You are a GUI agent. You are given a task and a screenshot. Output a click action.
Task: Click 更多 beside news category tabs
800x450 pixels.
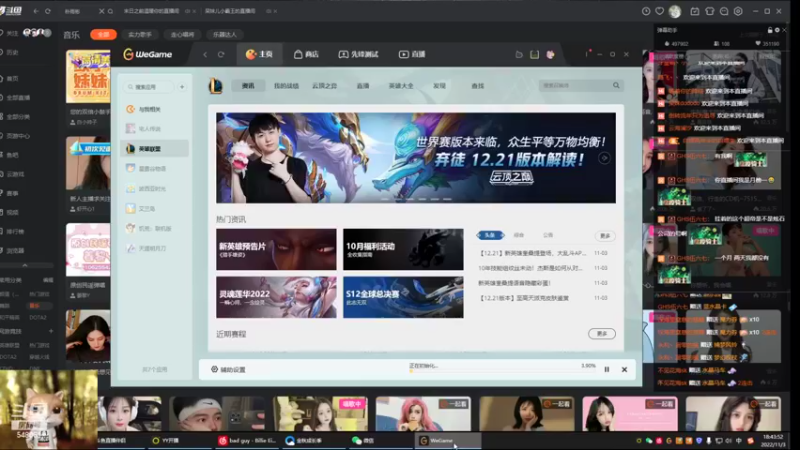coord(605,236)
